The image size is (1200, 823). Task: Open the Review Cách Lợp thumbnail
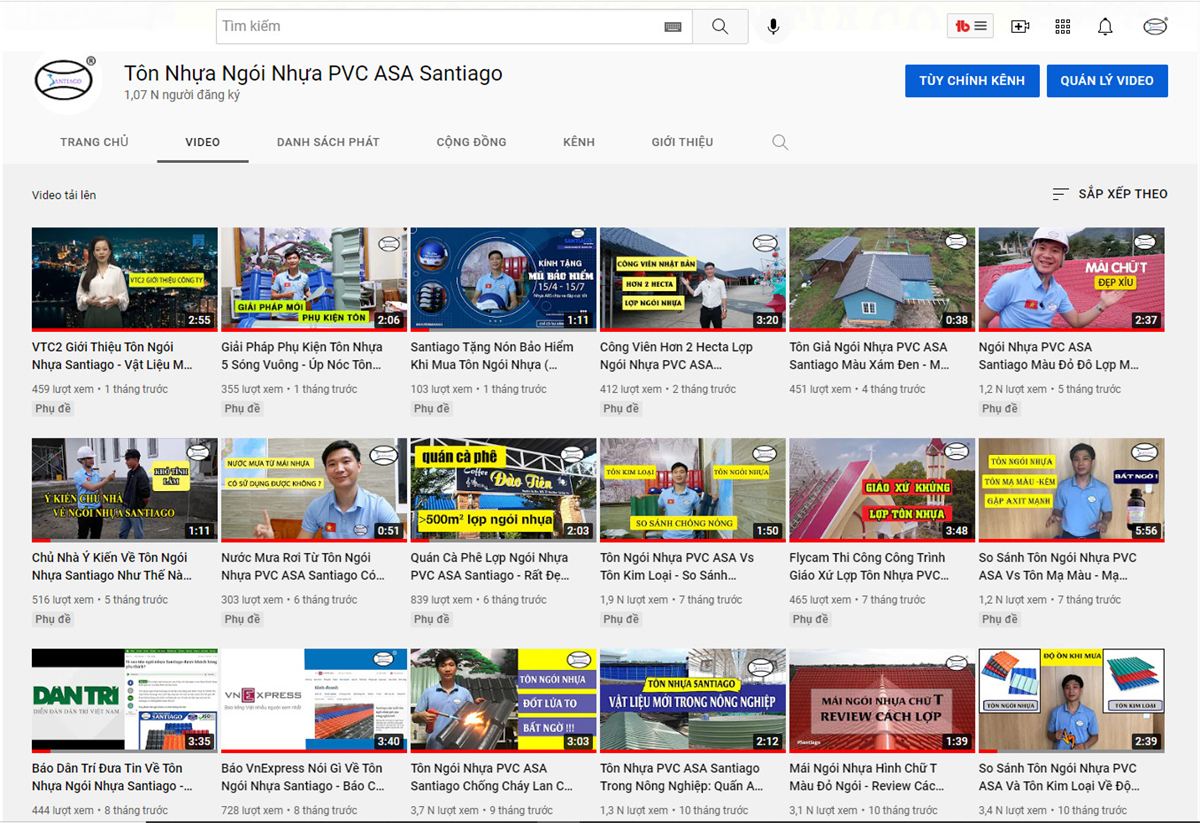click(x=882, y=701)
